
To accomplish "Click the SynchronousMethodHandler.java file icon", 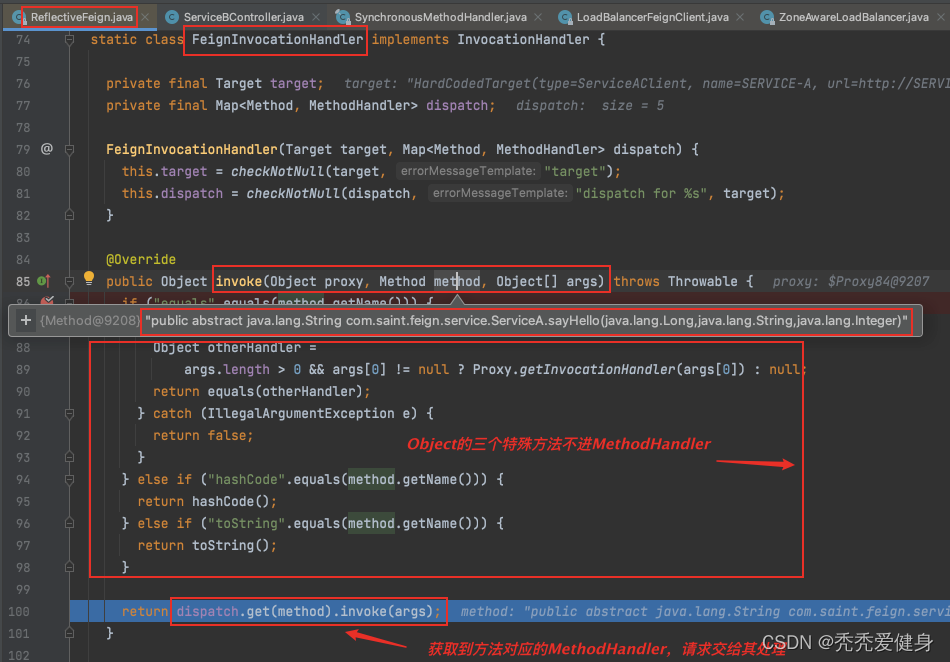I will 342,17.
